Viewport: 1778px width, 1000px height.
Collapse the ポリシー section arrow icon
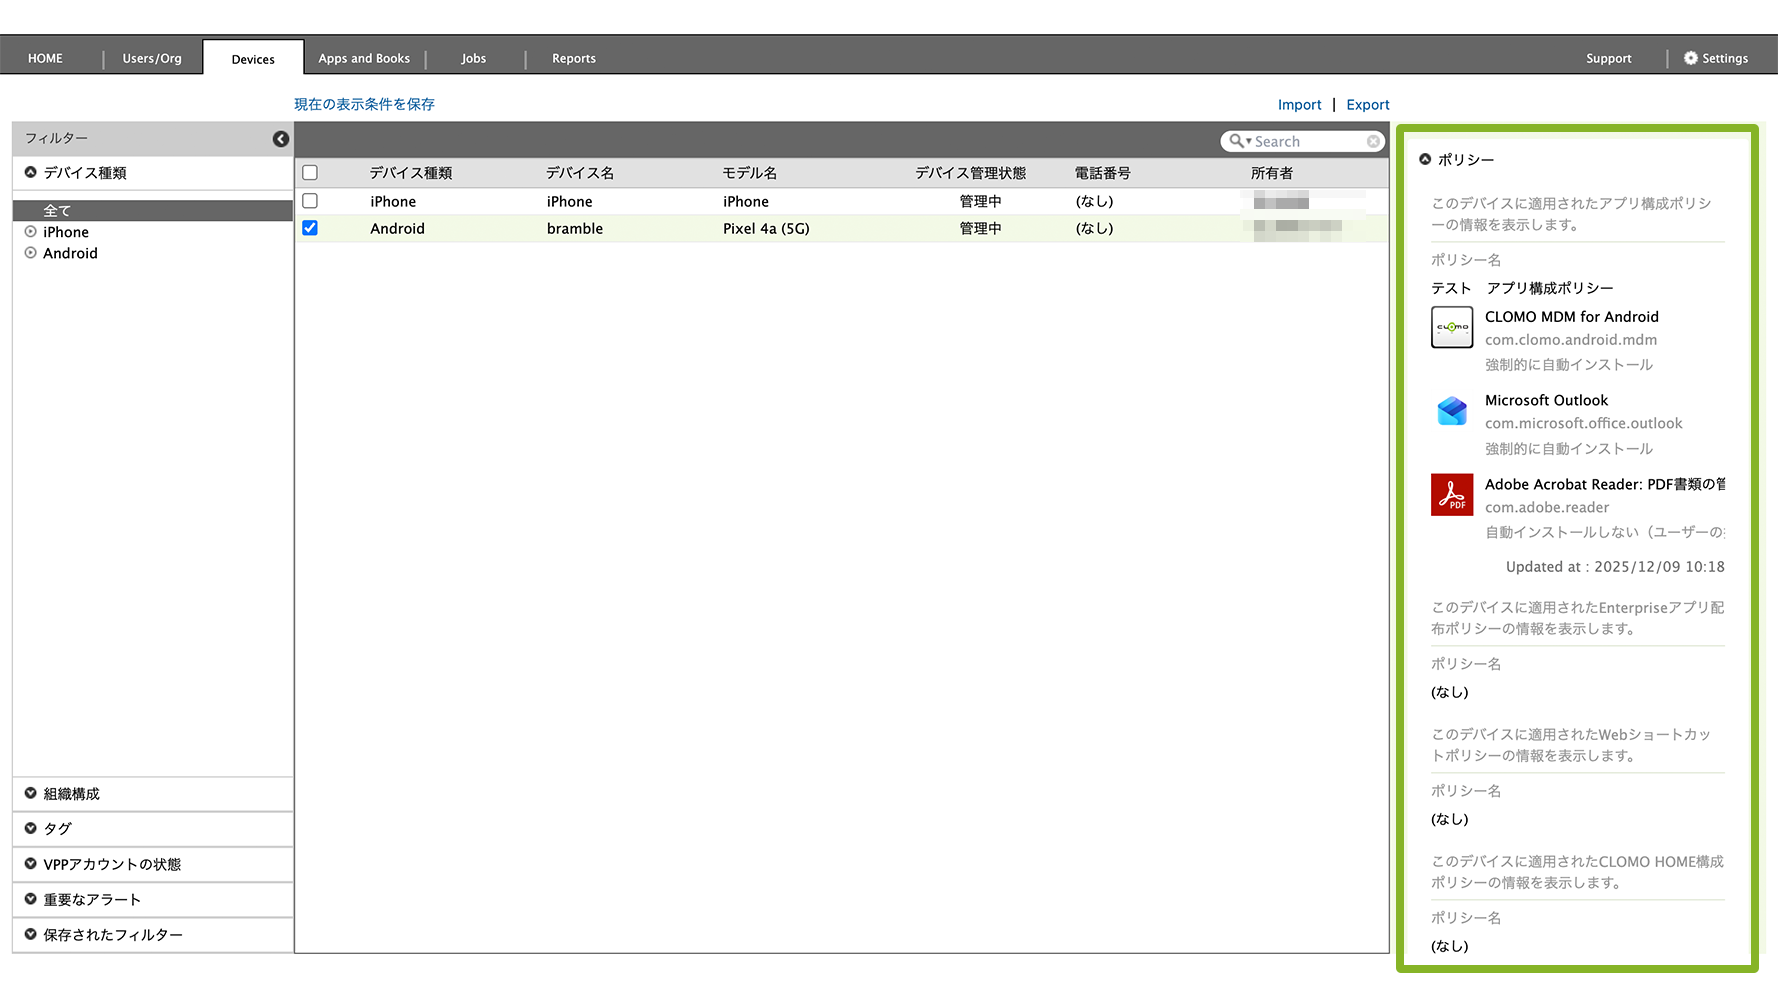[x=1425, y=159]
